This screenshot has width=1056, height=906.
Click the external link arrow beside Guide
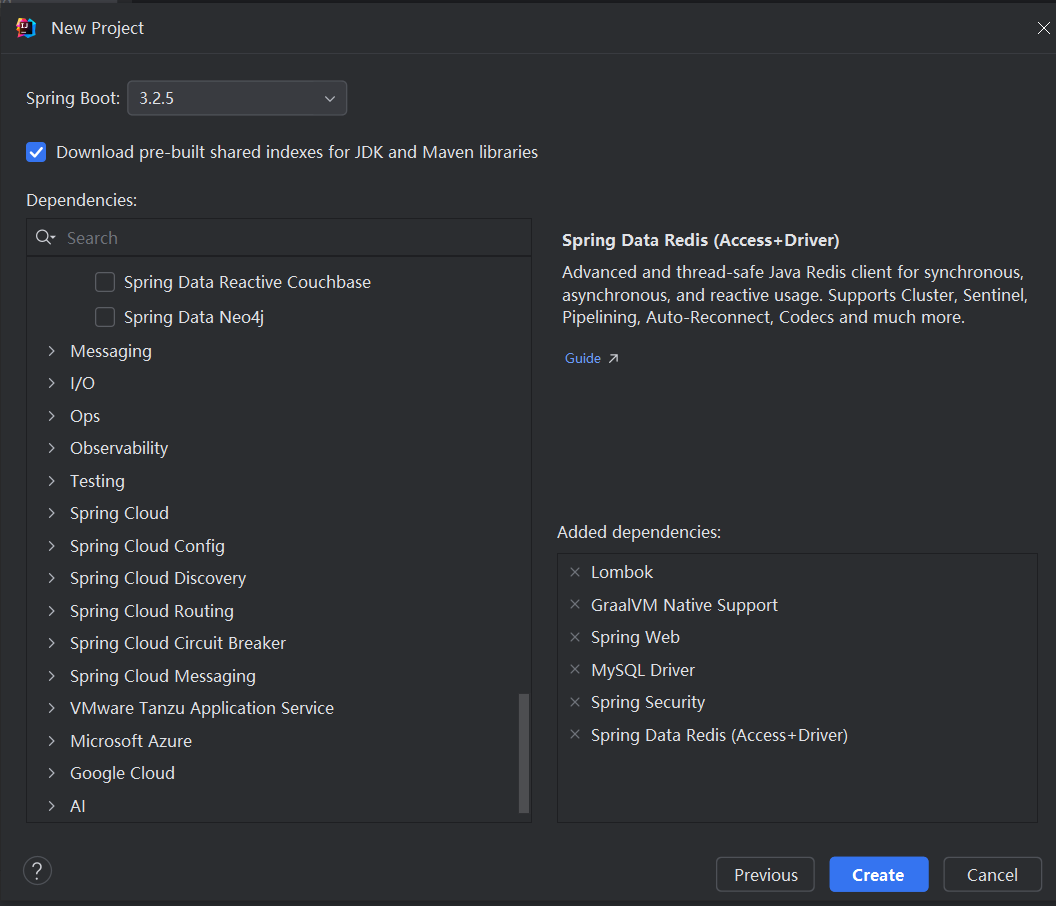click(613, 358)
